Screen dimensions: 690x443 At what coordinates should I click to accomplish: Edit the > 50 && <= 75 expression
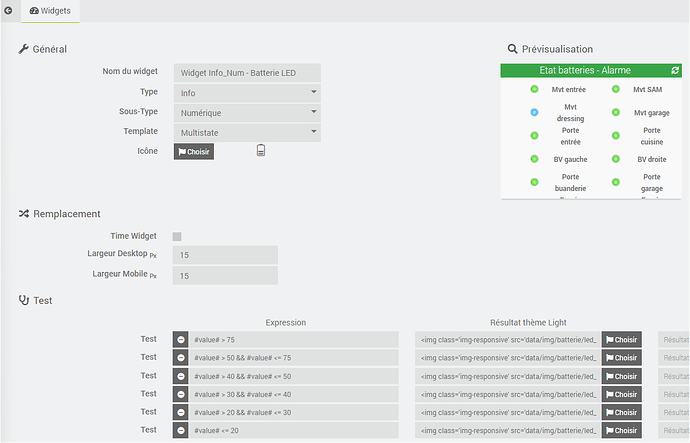(294, 358)
